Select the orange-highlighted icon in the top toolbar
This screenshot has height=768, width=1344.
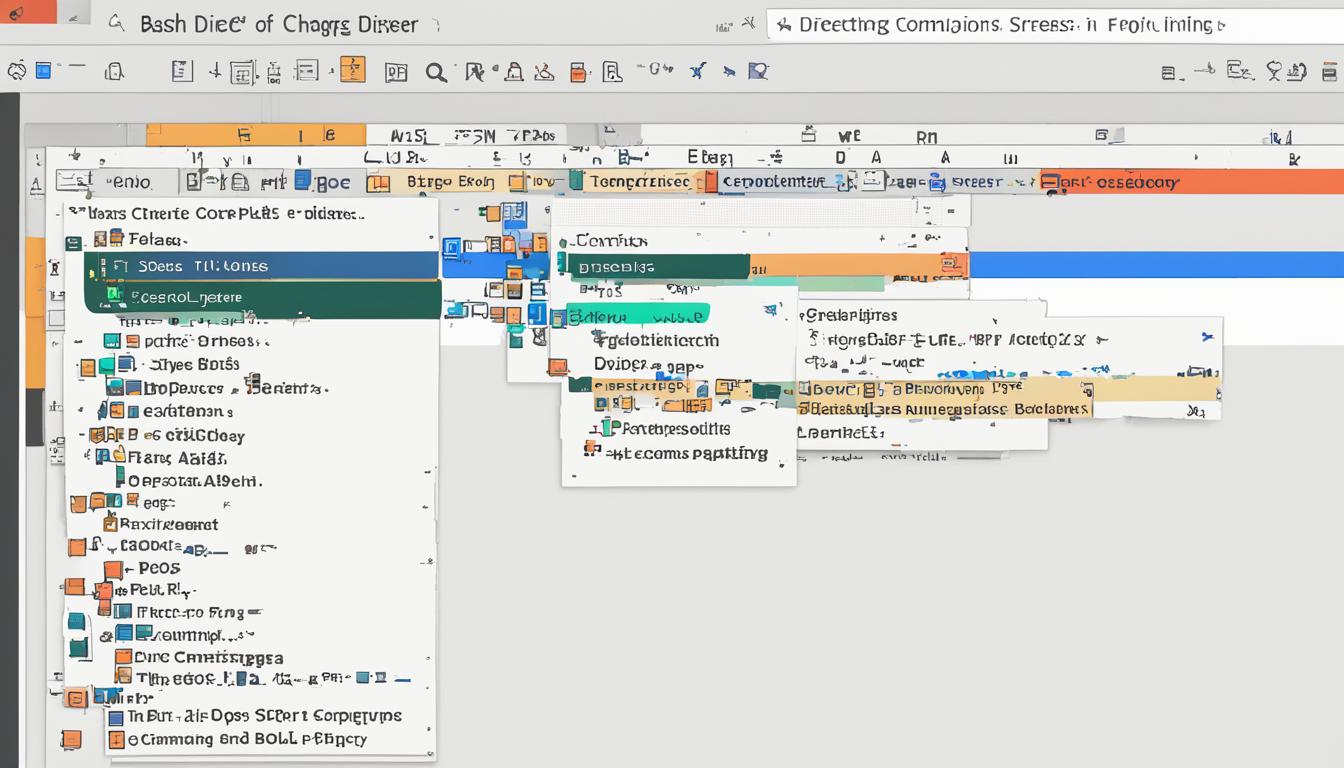point(352,70)
